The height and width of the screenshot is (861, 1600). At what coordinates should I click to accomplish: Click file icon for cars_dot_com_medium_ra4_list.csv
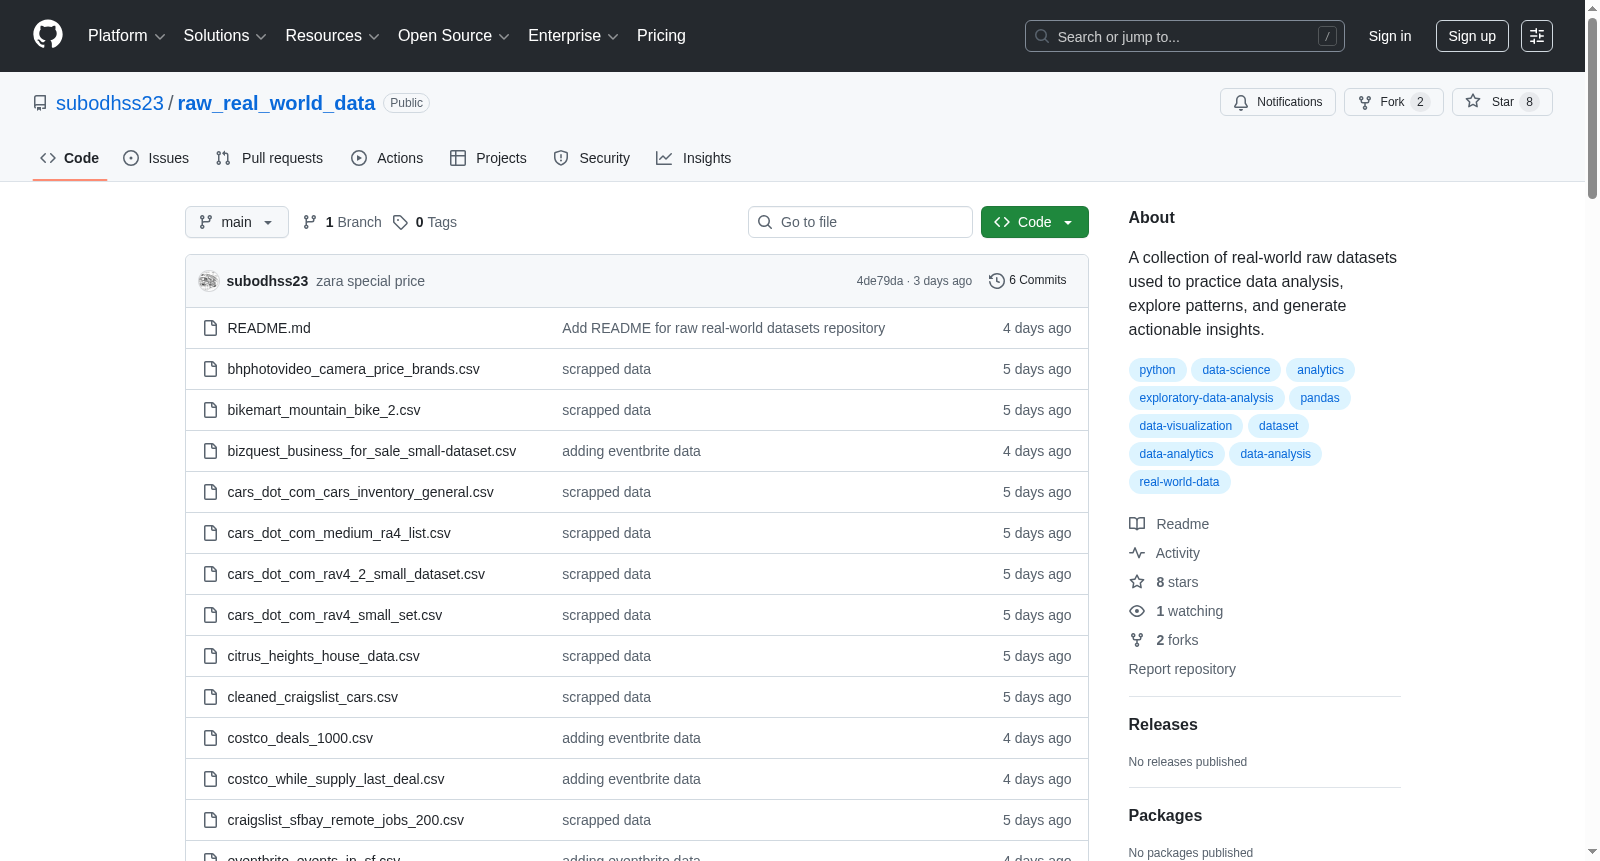click(210, 533)
